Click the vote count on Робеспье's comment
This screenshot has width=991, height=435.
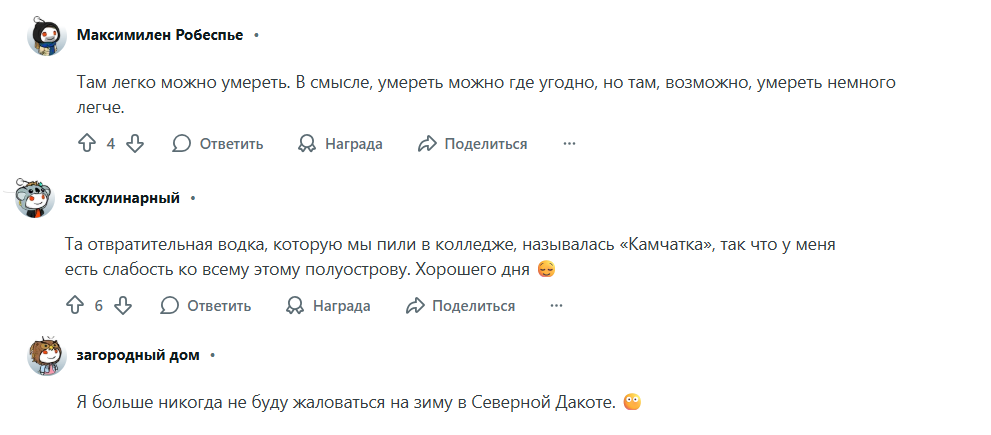point(111,144)
